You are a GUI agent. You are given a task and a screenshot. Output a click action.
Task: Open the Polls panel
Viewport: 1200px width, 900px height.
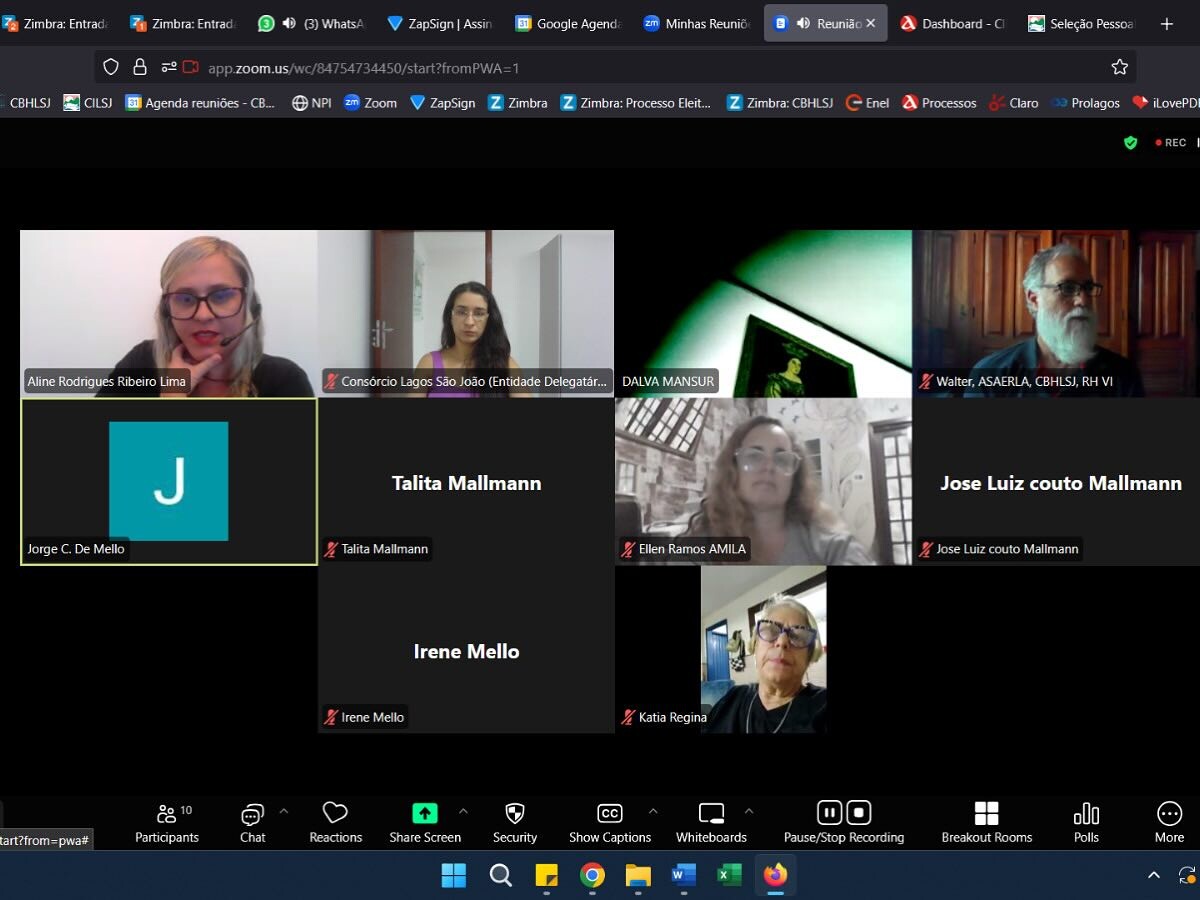(x=1086, y=823)
